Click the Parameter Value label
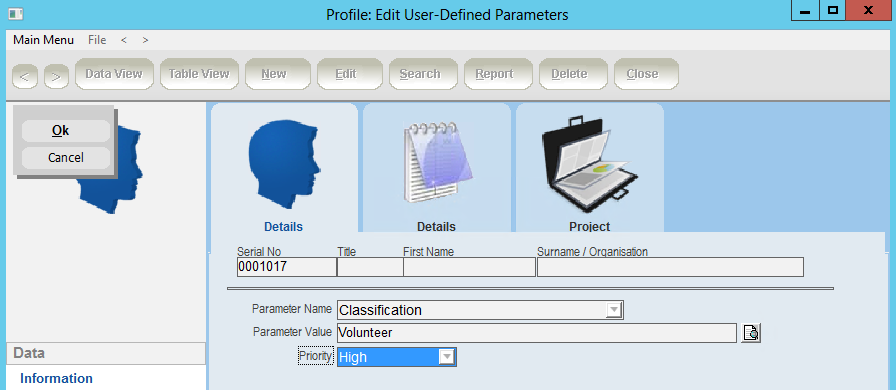896x390 pixels. click(292, 332)
